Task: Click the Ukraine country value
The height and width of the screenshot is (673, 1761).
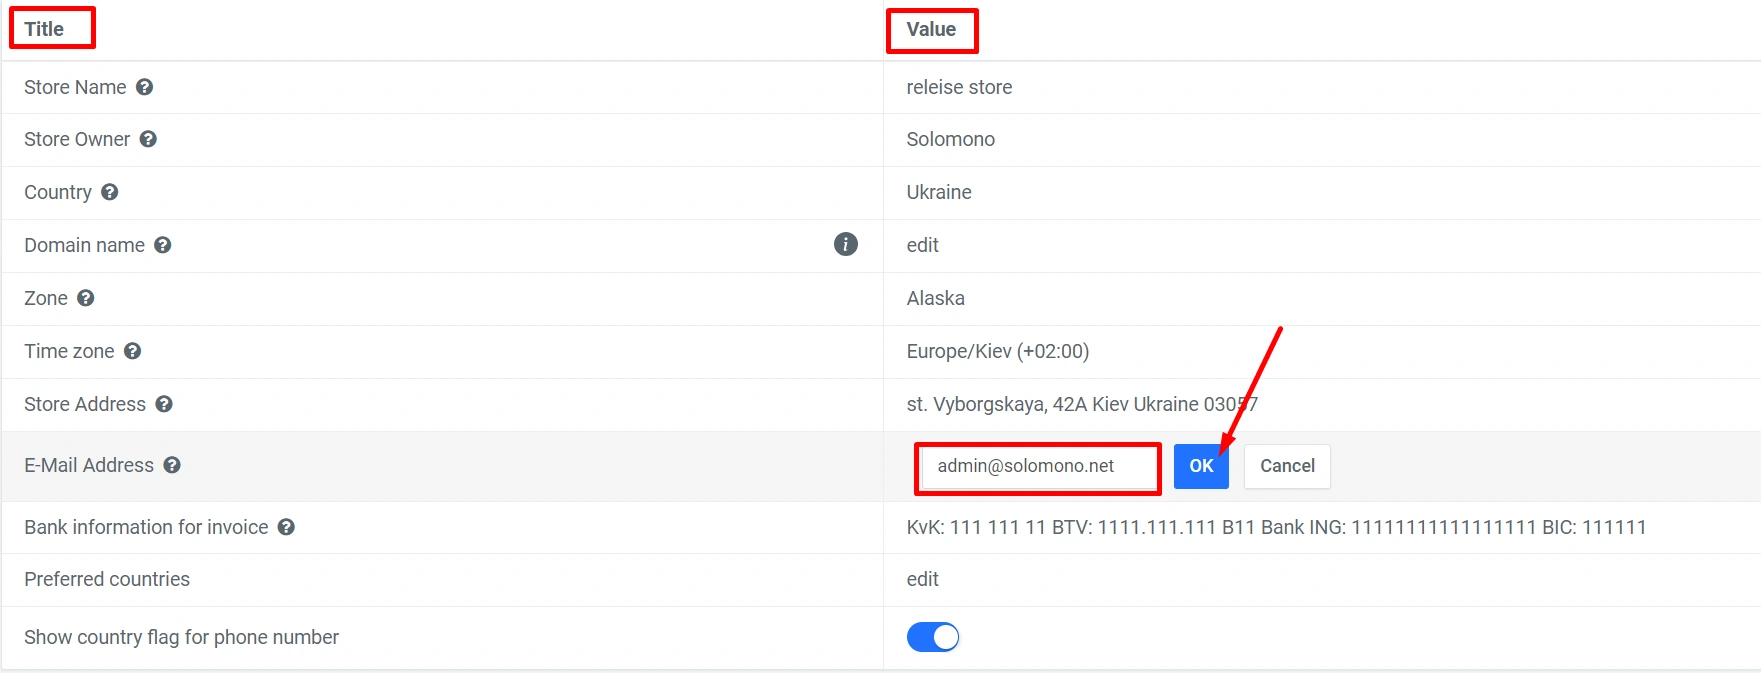Action: point(939,192)
